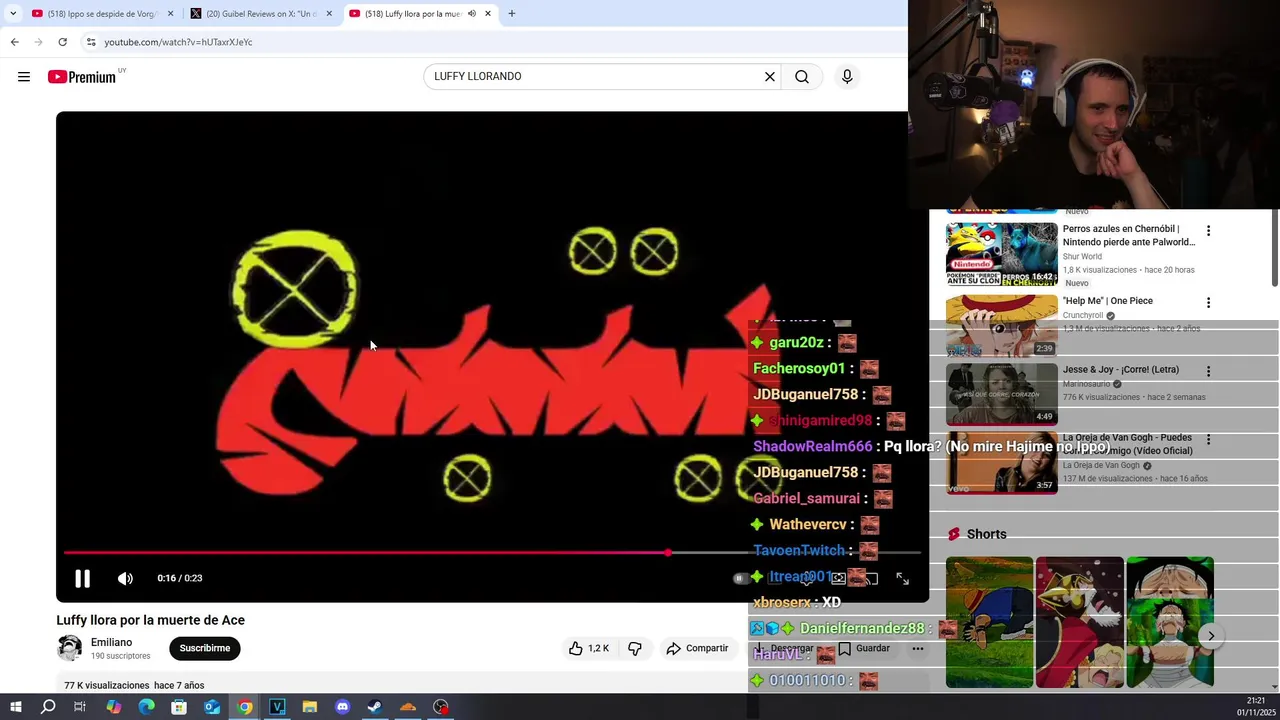Image resolution: width=1280 pixels, height=720 pixels.
Task: Open Task View on taskbar
Action: coord(80,707)
